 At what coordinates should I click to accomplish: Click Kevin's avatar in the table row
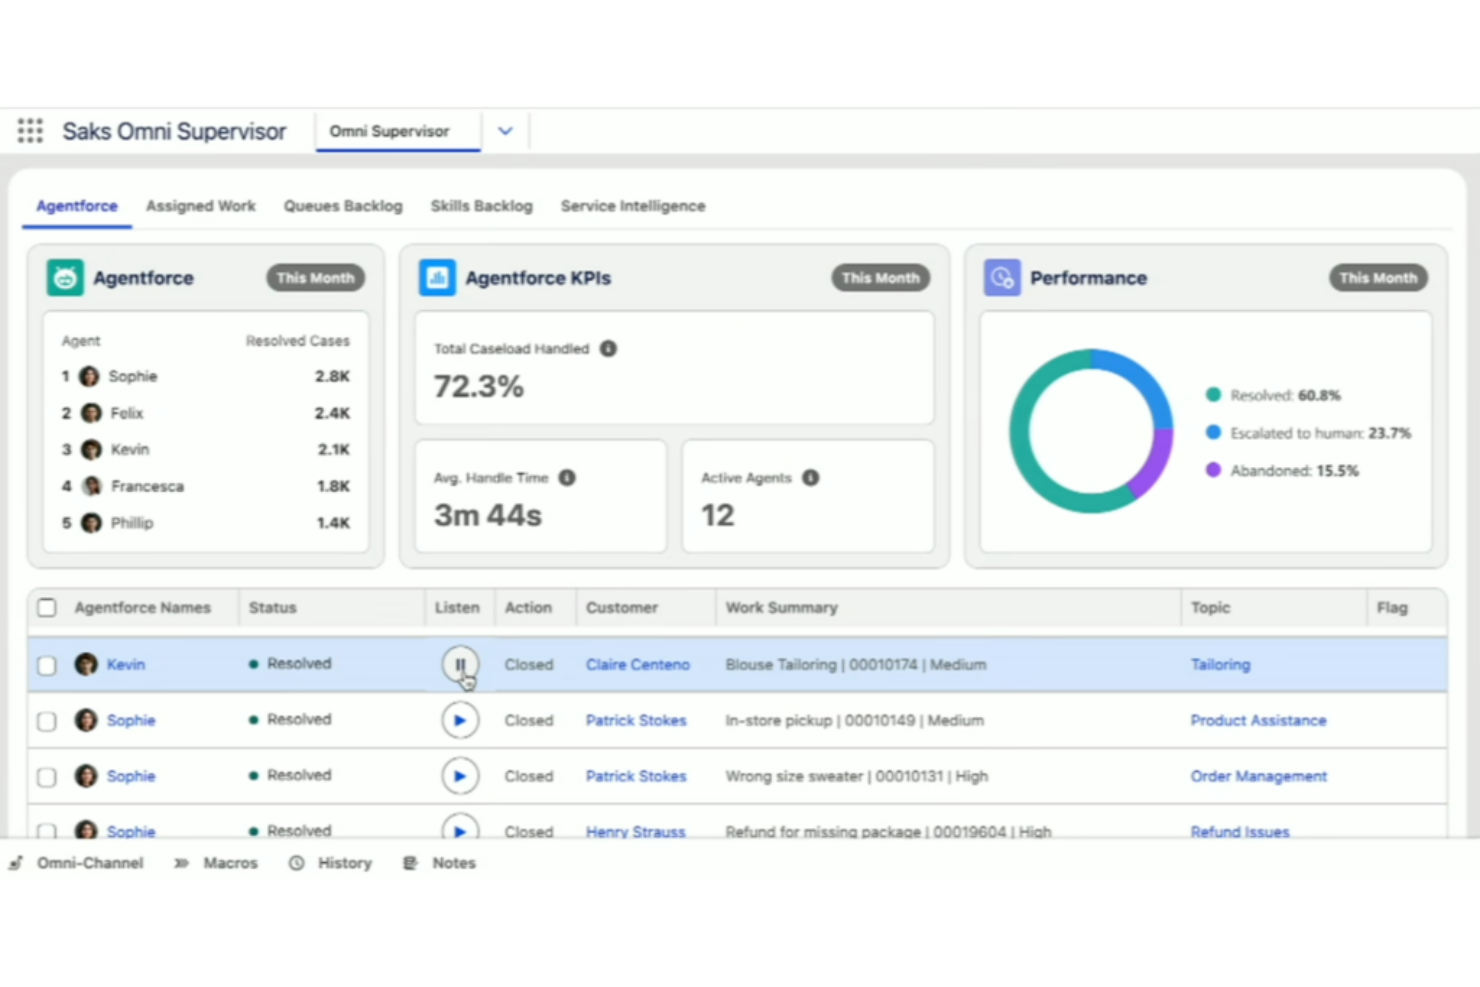point(86,664)
